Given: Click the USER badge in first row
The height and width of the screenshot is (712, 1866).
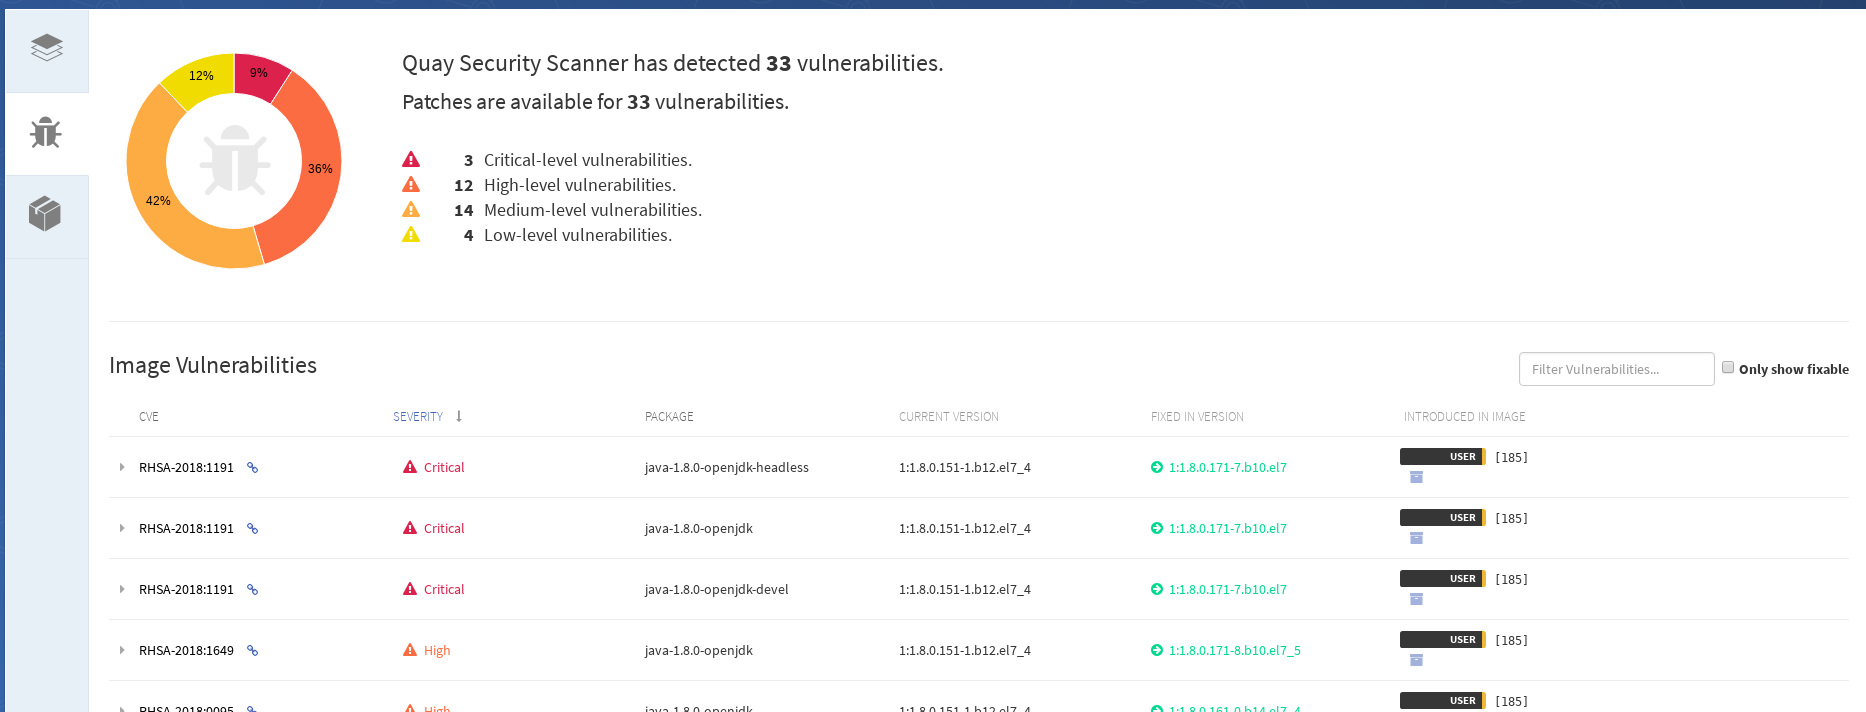Looking at the screenshot, I should point(1443,457).
